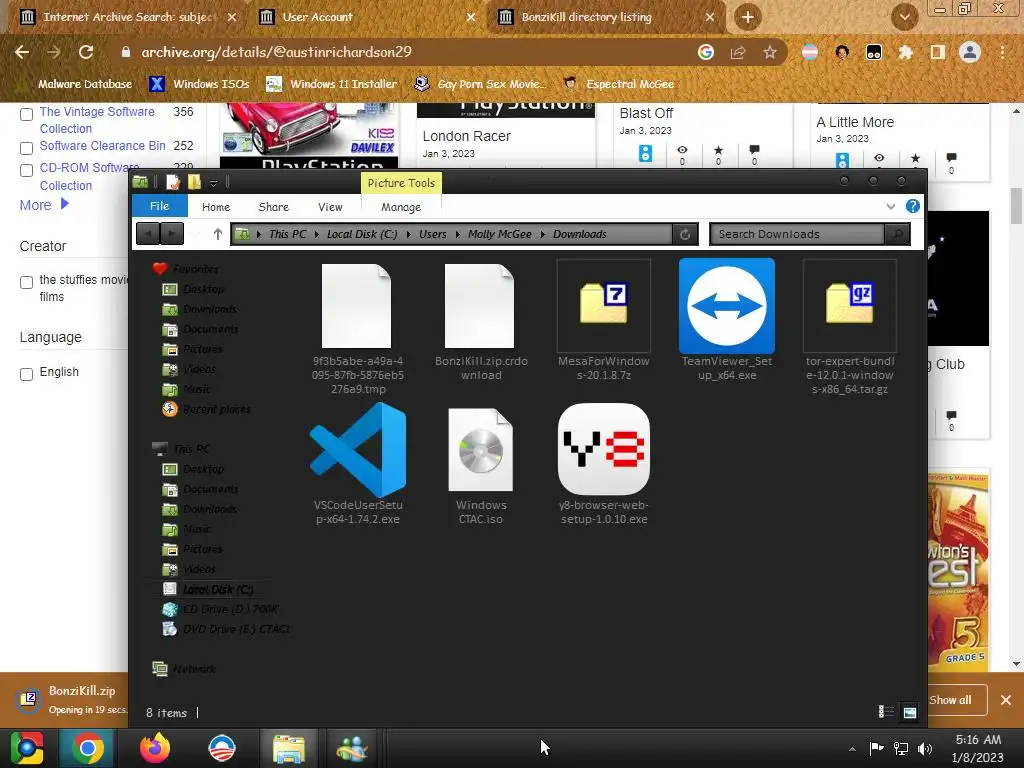1024x768 pixels.
Task: Click the Chrome address bar URL
Action: [276, 52]
